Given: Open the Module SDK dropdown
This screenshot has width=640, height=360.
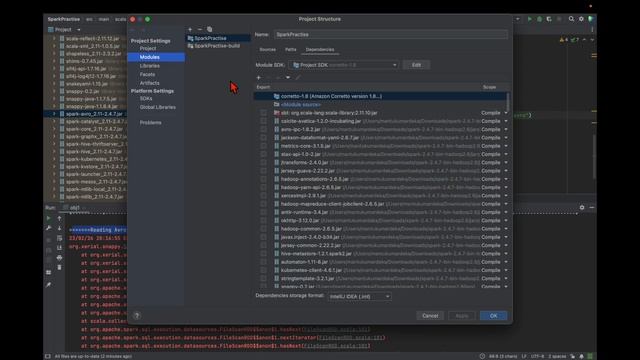Looking at the screenshot, I should tap(344, 65).
